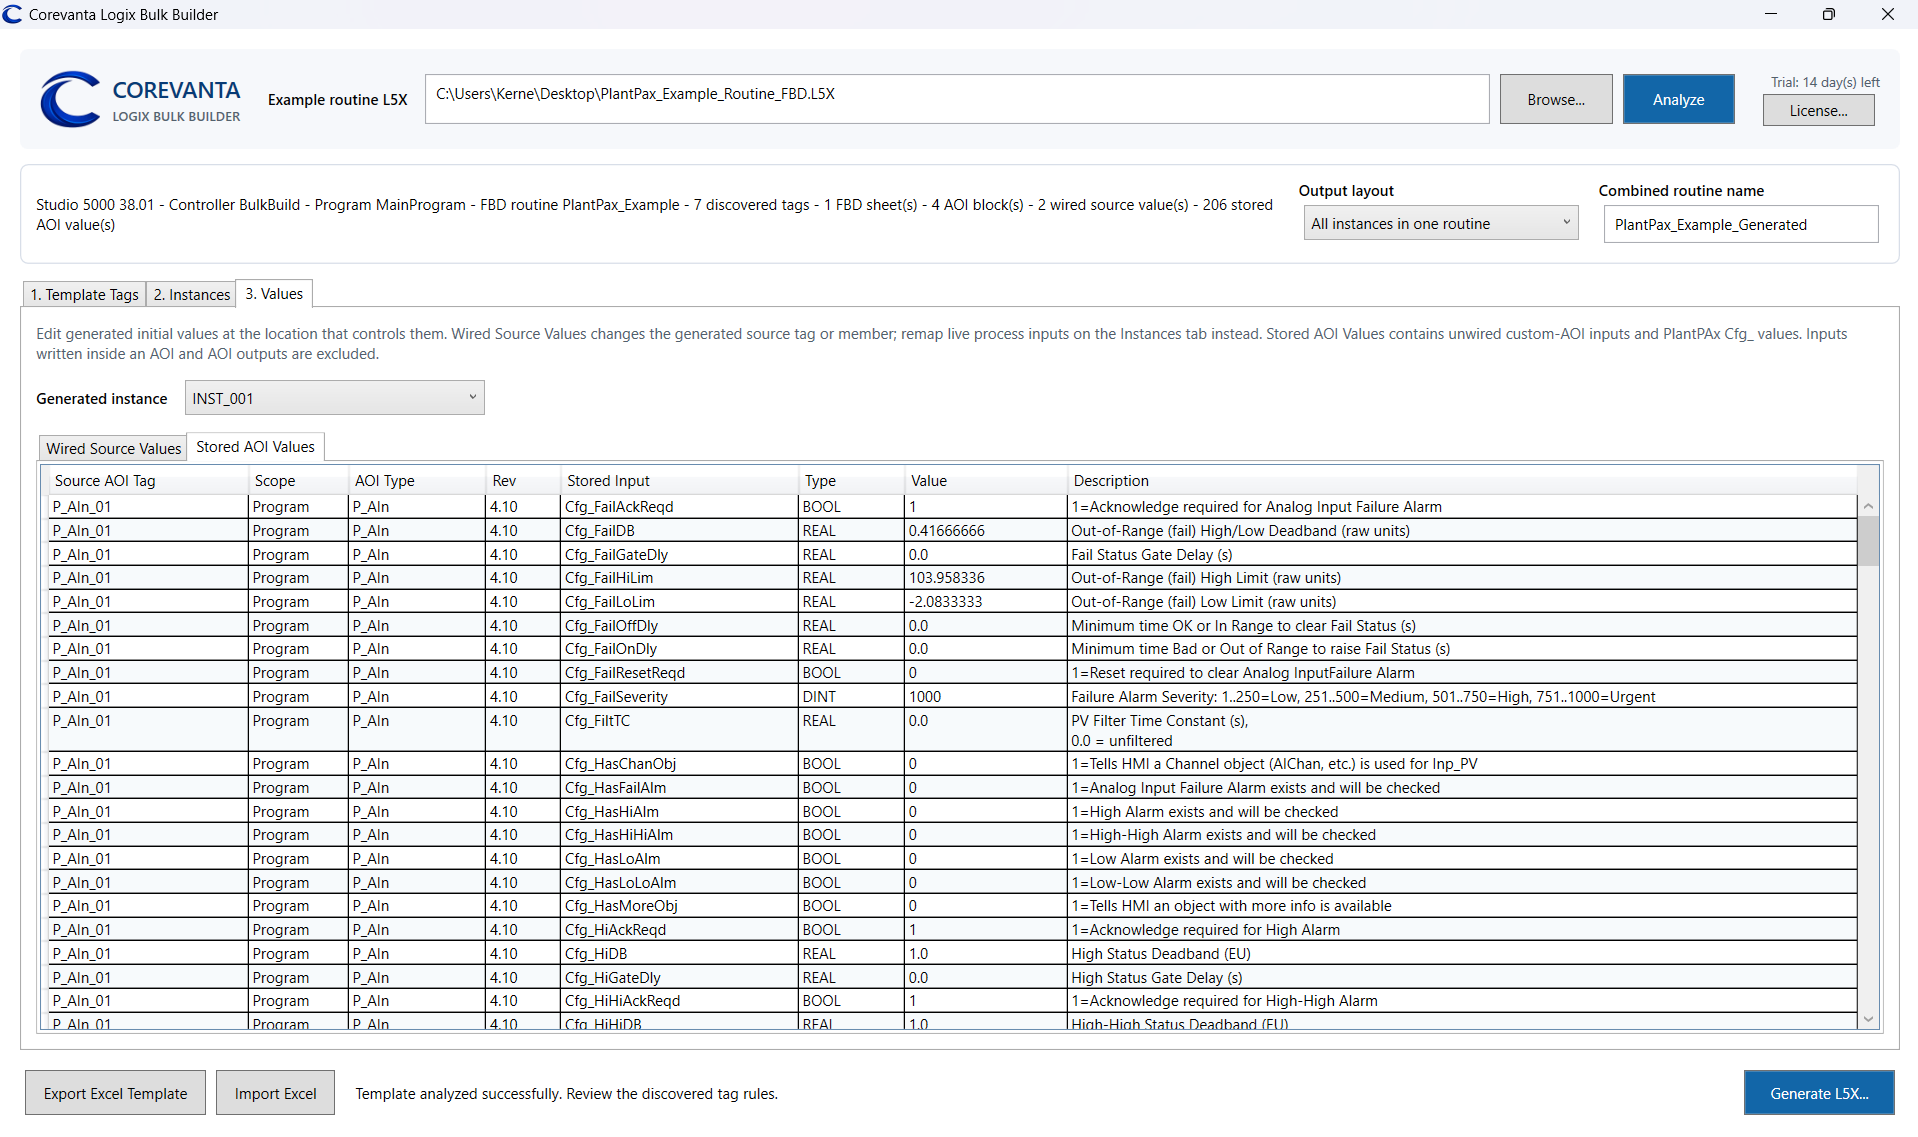Open the License dialog

tap(1818, 110)
